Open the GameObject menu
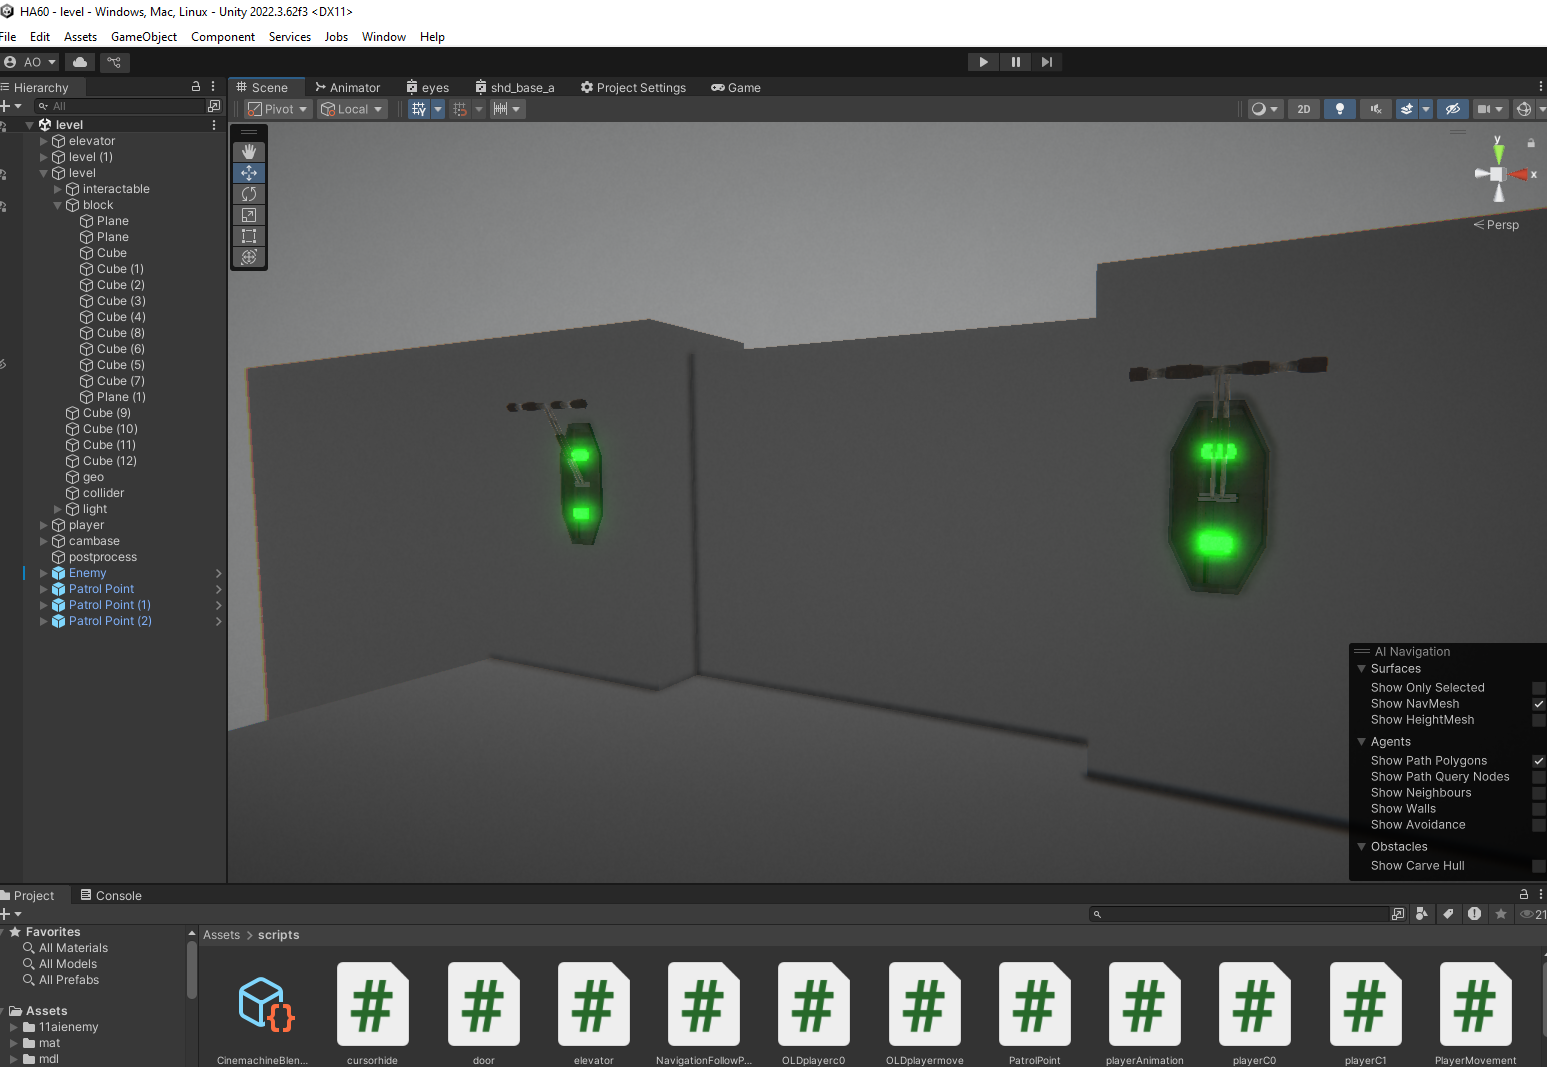Screen dimensions: 1547x1067 tap(144, 37)
